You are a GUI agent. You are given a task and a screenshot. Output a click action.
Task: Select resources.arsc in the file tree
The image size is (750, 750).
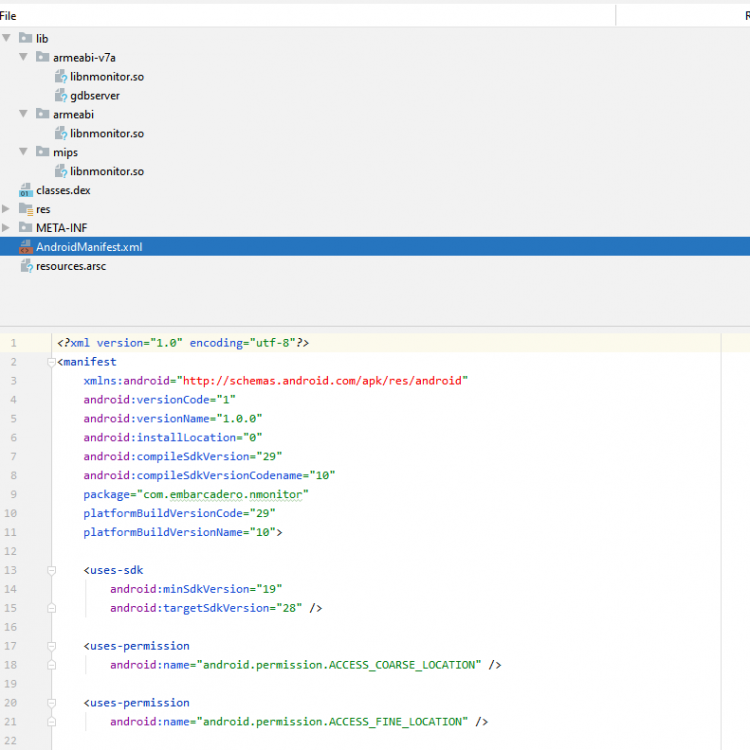coord(71,266)
